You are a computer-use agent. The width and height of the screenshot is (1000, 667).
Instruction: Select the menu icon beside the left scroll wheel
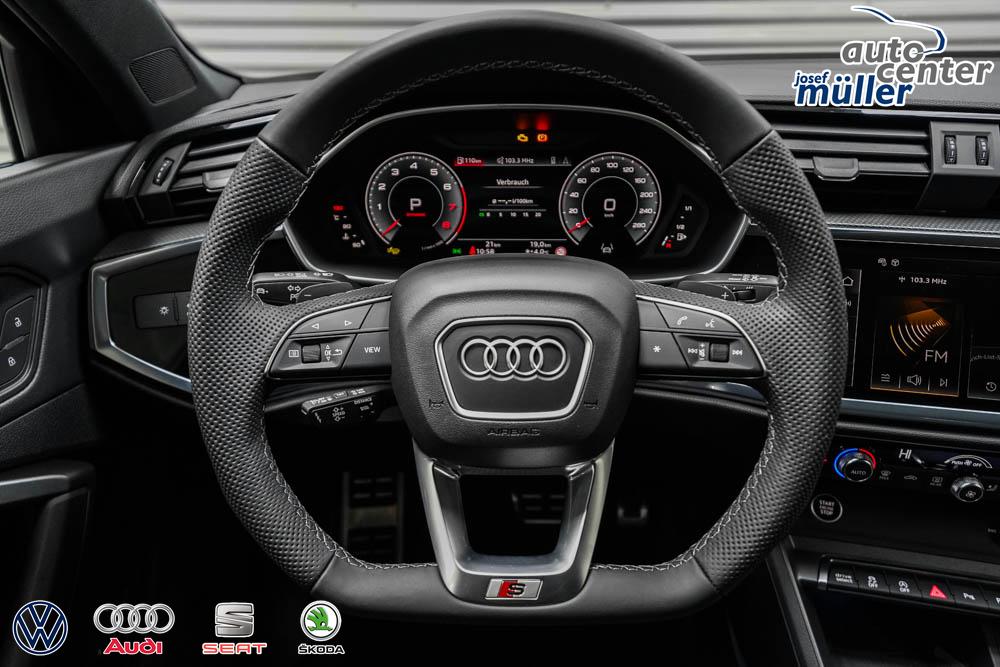pos(293,353)
